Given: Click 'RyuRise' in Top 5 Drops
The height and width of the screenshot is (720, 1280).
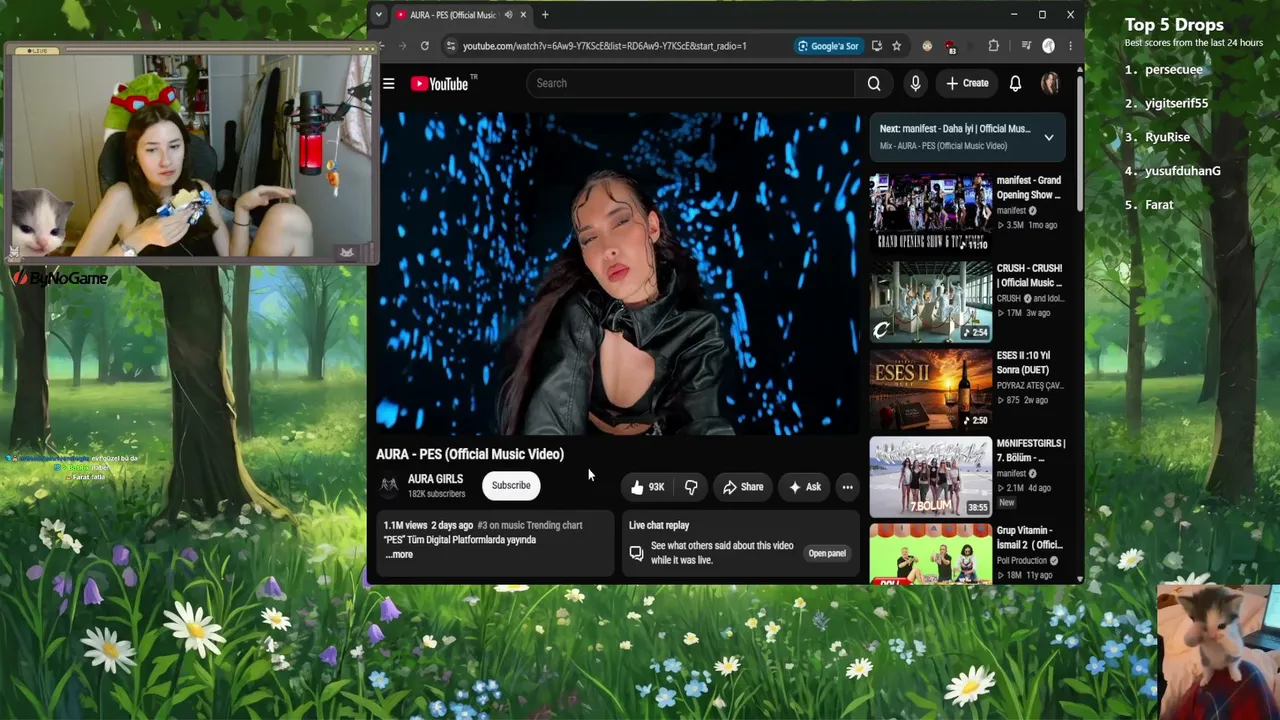Looking at the screenshot, I should (x=1168, y=138).
